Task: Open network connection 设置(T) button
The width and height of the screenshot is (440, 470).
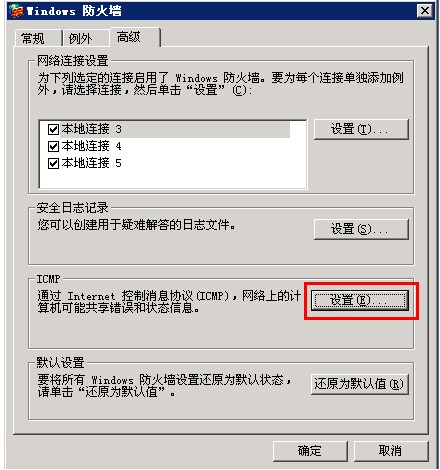Action: click(361, 129)
